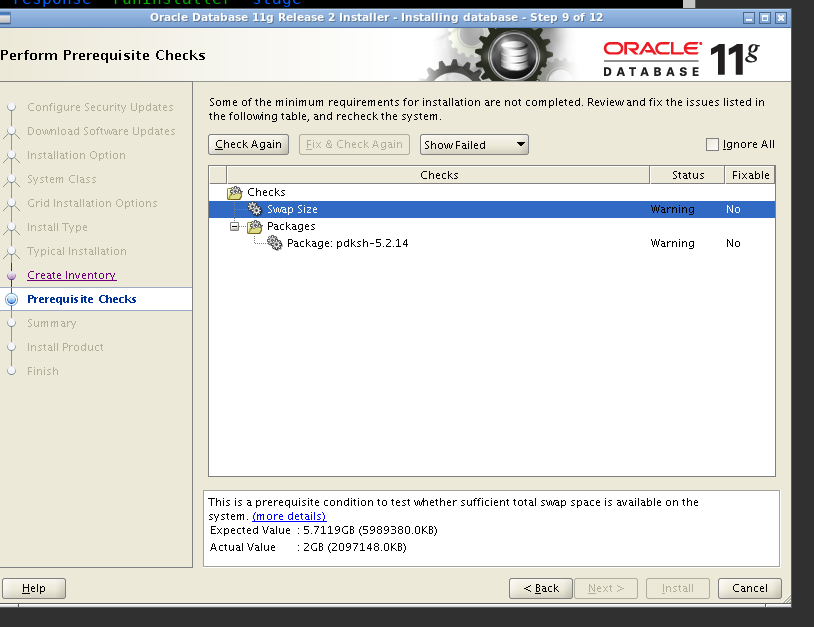This screenshot has height=627, width=814.
Task: Click the Next button
Action: [605, 588]
